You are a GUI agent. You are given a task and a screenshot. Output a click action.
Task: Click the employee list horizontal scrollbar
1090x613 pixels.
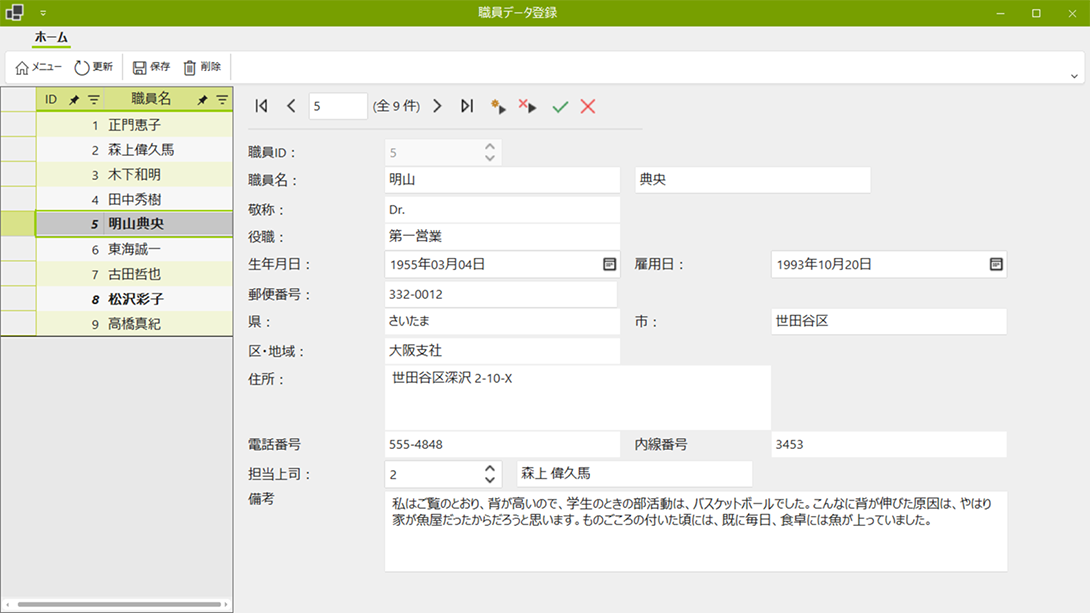[x=119, y=605]
